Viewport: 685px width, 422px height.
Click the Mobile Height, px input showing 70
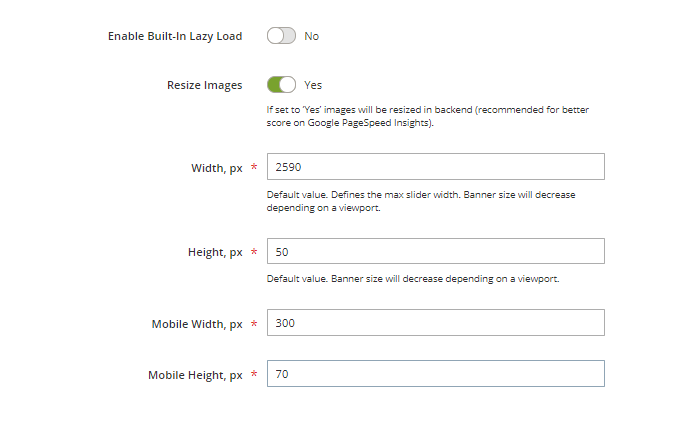click(435, 374)
